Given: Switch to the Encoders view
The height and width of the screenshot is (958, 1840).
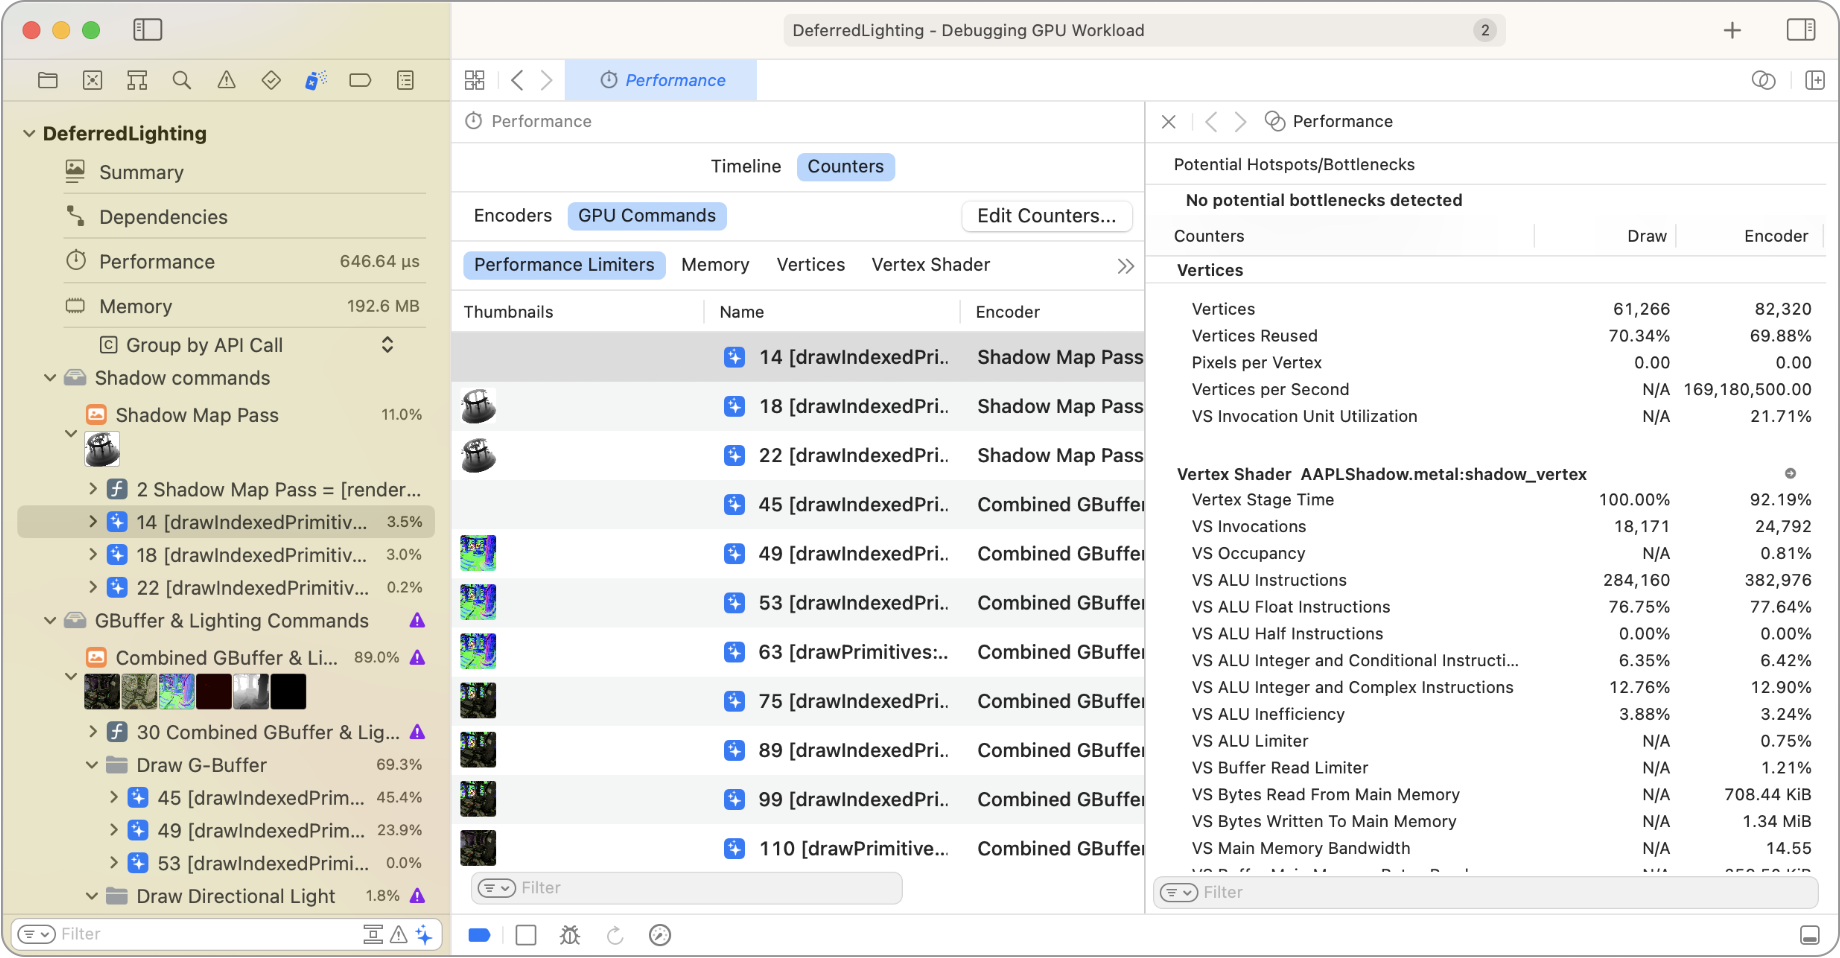Looking at the screenshot, I should (512, 216).
